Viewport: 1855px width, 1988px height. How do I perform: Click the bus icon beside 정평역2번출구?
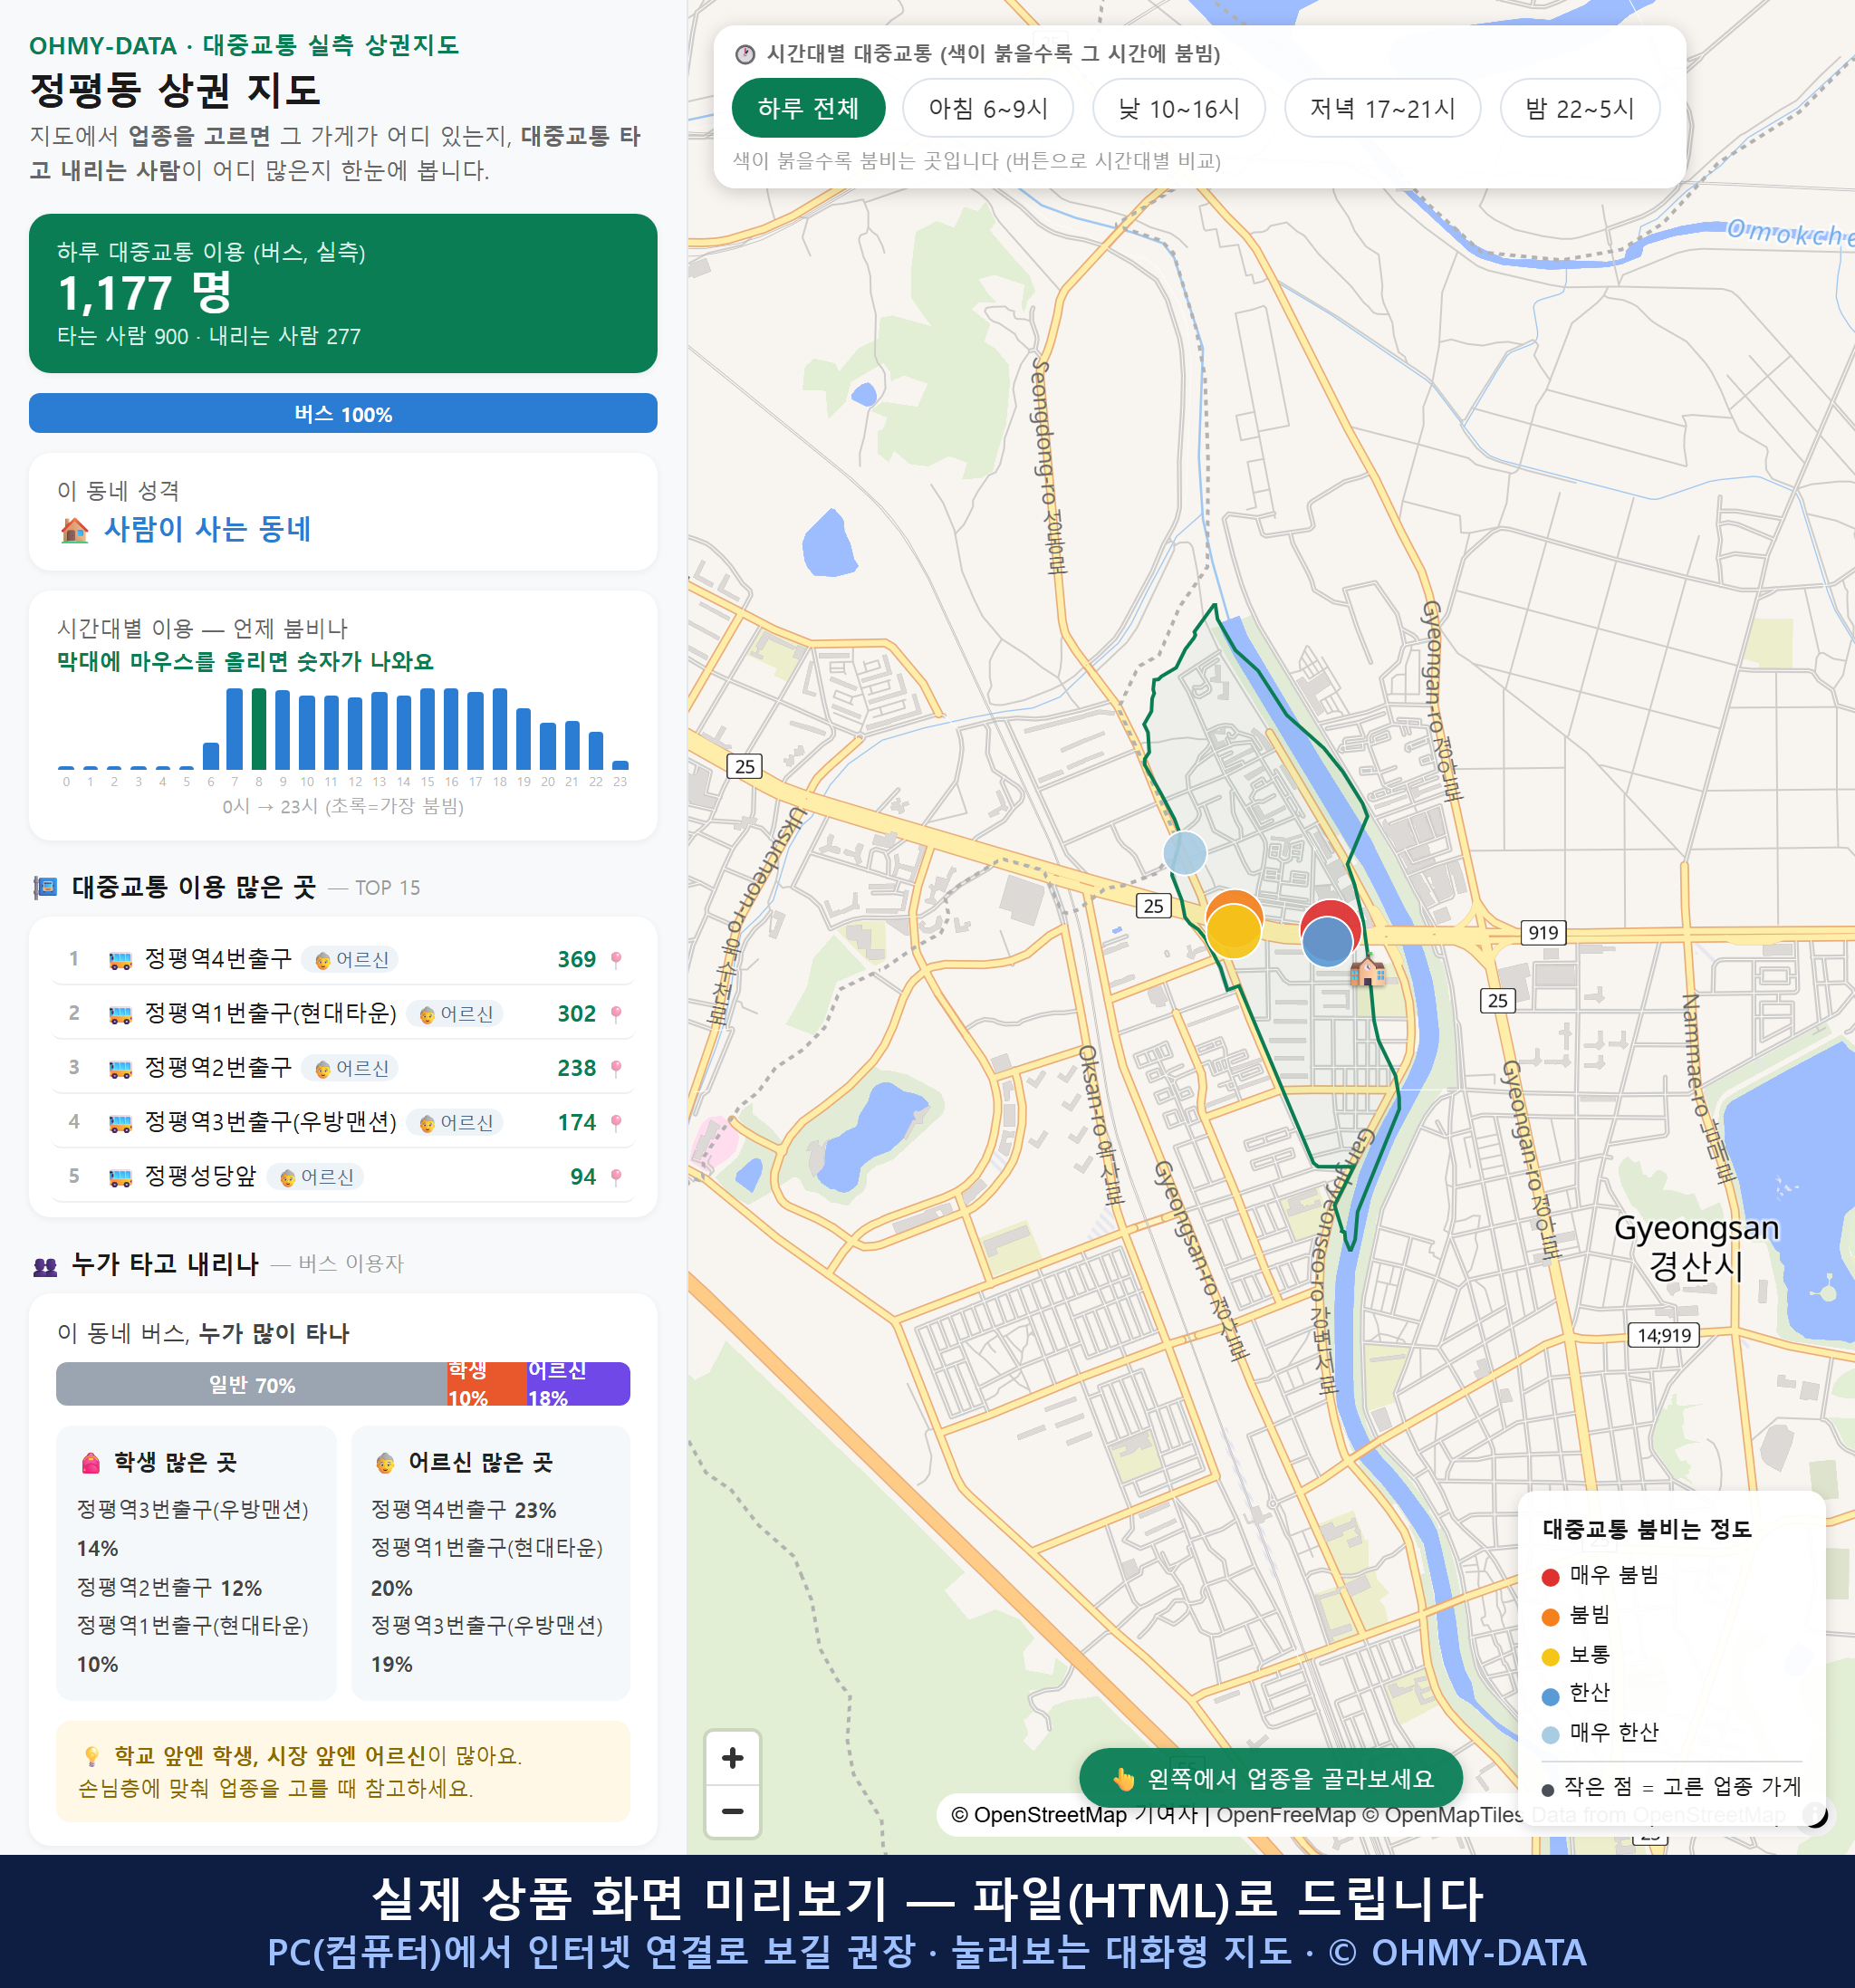coord(120,1068)
